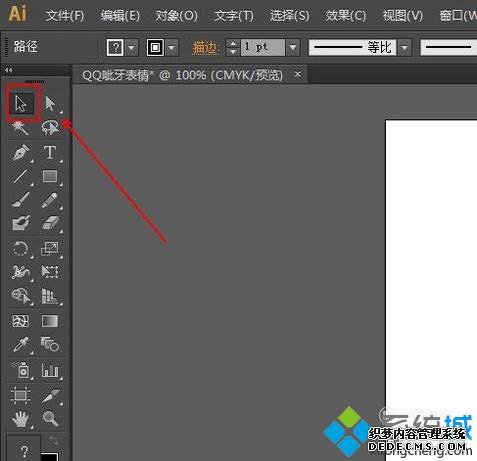Open the fill color dropdown arrow
The width and height of the screenshot is (477, 461).
click(x=132, y=47)
